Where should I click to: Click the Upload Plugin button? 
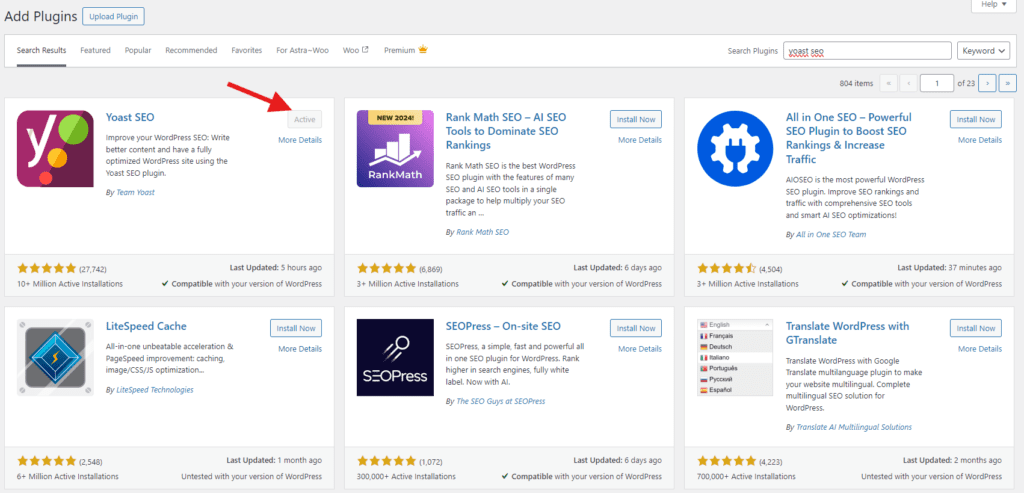click(x=114, y=16)
